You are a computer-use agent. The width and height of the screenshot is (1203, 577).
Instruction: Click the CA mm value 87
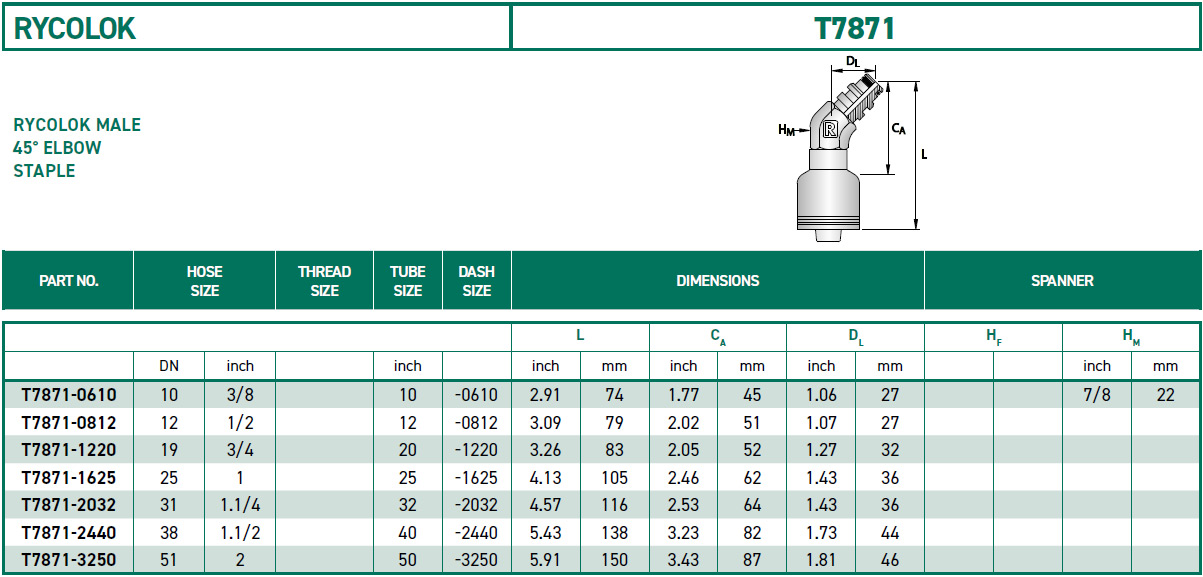coord(752,560)
